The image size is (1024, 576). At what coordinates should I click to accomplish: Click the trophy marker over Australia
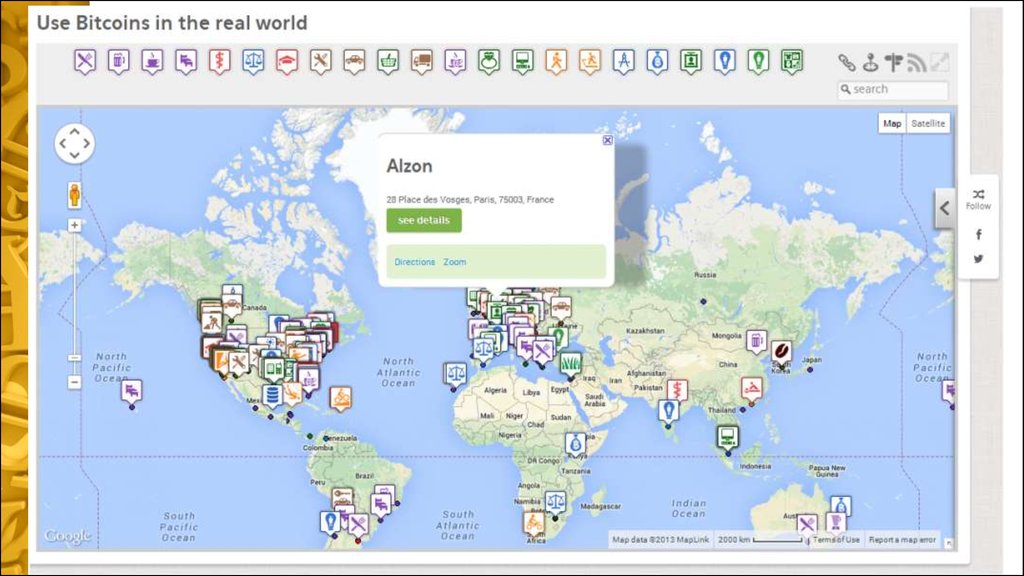click(x=835, y=522)
